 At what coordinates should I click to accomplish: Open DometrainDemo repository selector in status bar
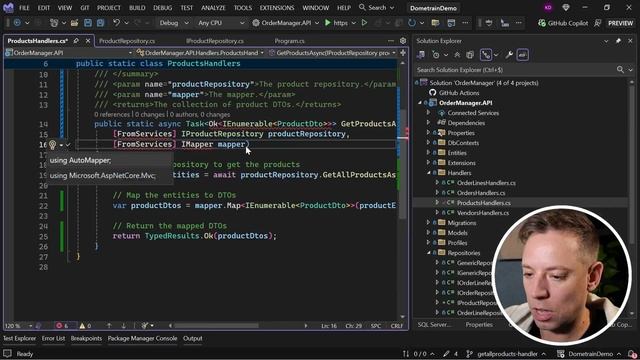[589, 354]
